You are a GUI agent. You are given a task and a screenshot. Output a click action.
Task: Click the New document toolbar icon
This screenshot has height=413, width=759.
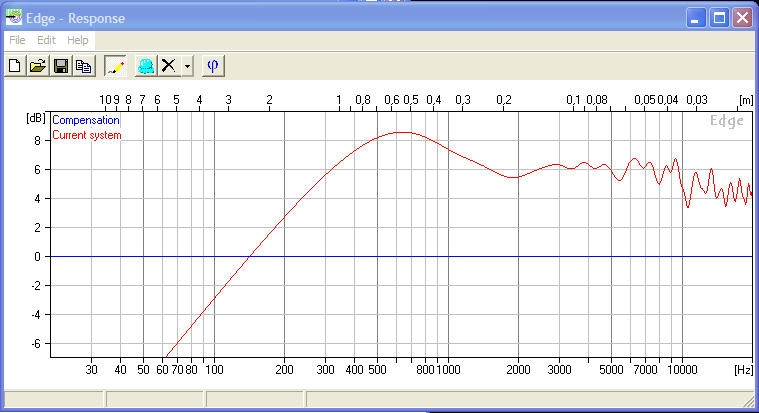tap(15, 66)
